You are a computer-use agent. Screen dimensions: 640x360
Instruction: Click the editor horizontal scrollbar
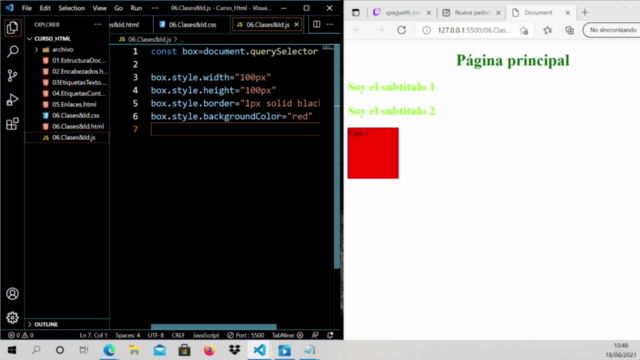coord(213,327)
